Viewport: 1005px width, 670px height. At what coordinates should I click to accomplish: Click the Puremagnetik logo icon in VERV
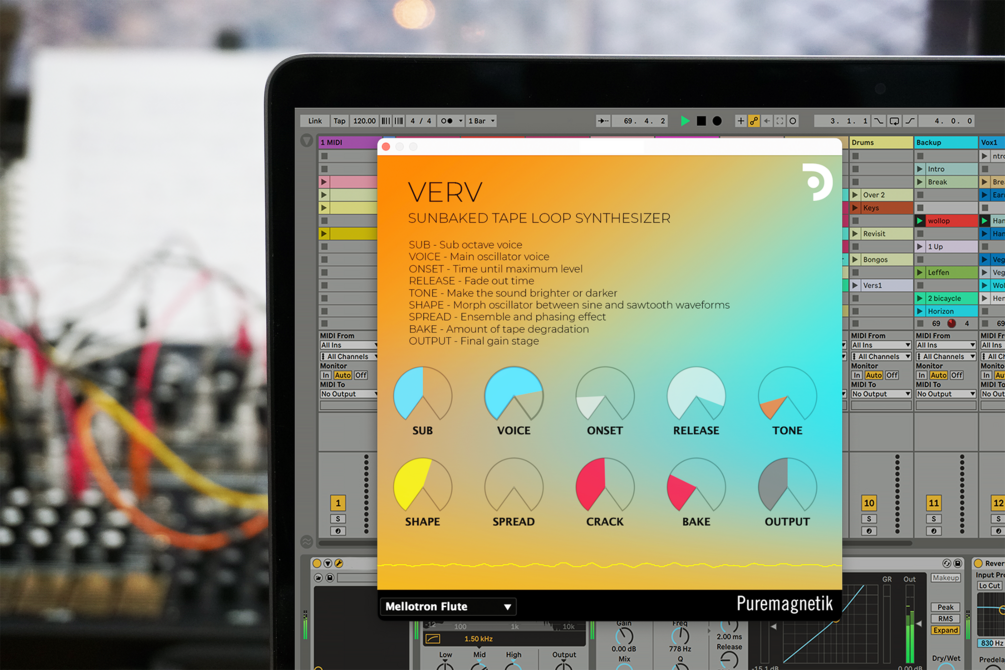pos(817,182)
